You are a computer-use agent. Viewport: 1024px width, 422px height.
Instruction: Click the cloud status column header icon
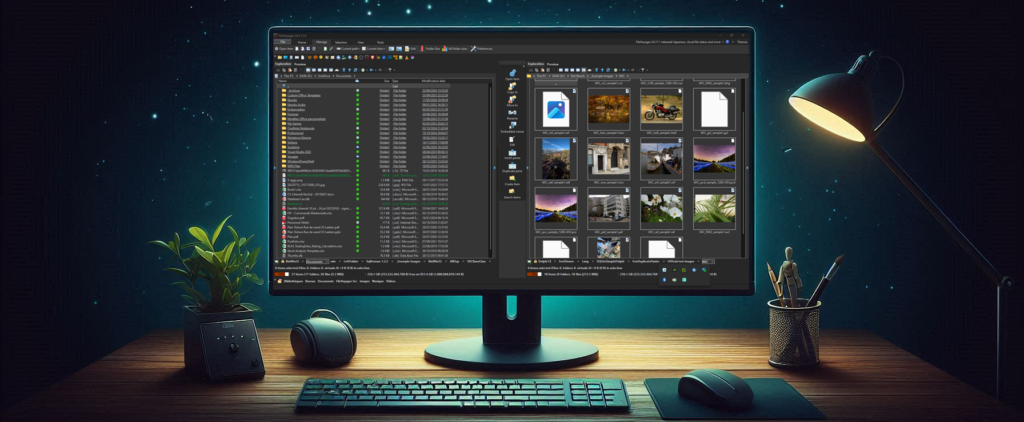coord(357,81)
